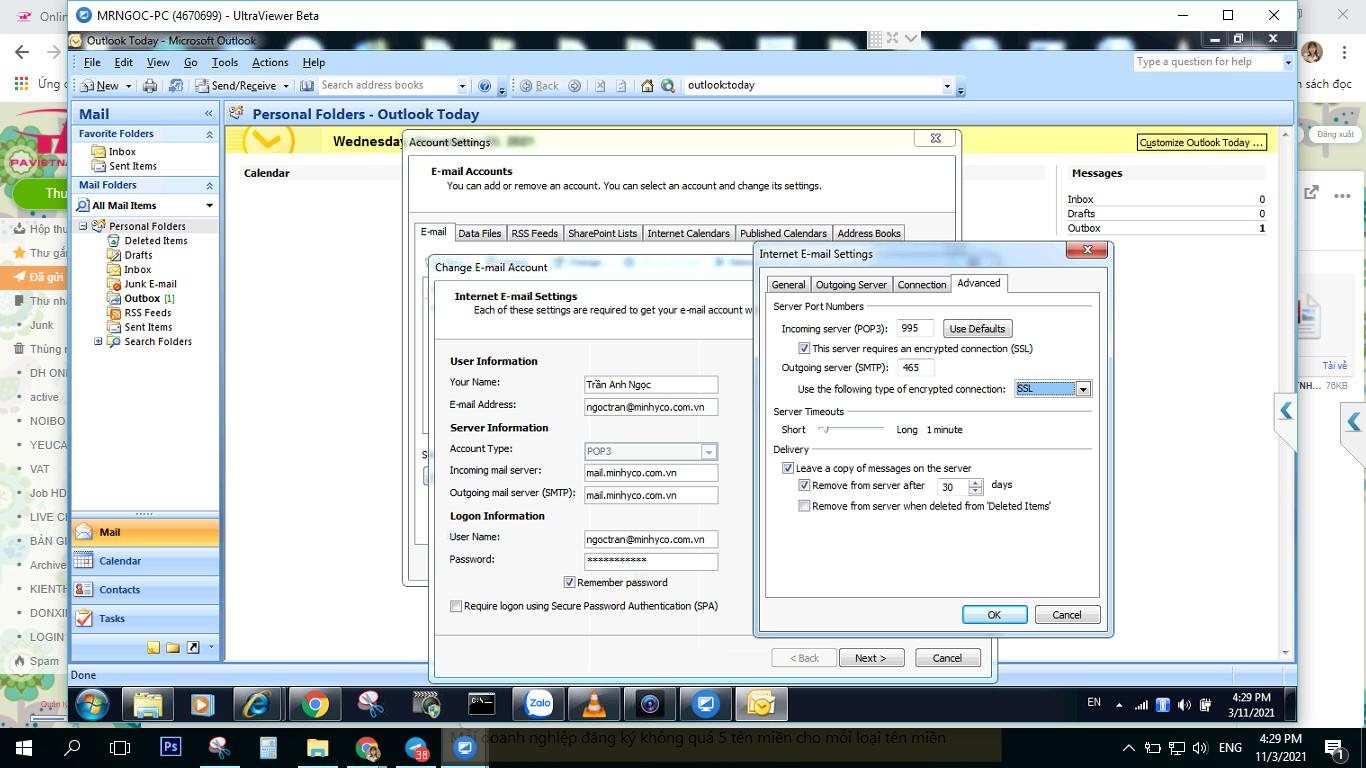Screen dimensions: 1366x768
Task: Click Customize Outlook Today button
Action: coord(1202,143)
